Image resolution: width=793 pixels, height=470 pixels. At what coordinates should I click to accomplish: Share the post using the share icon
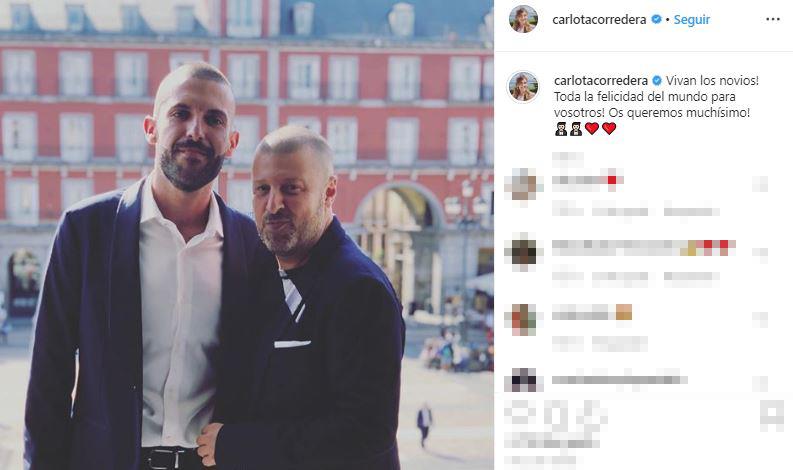click(592, 417)
